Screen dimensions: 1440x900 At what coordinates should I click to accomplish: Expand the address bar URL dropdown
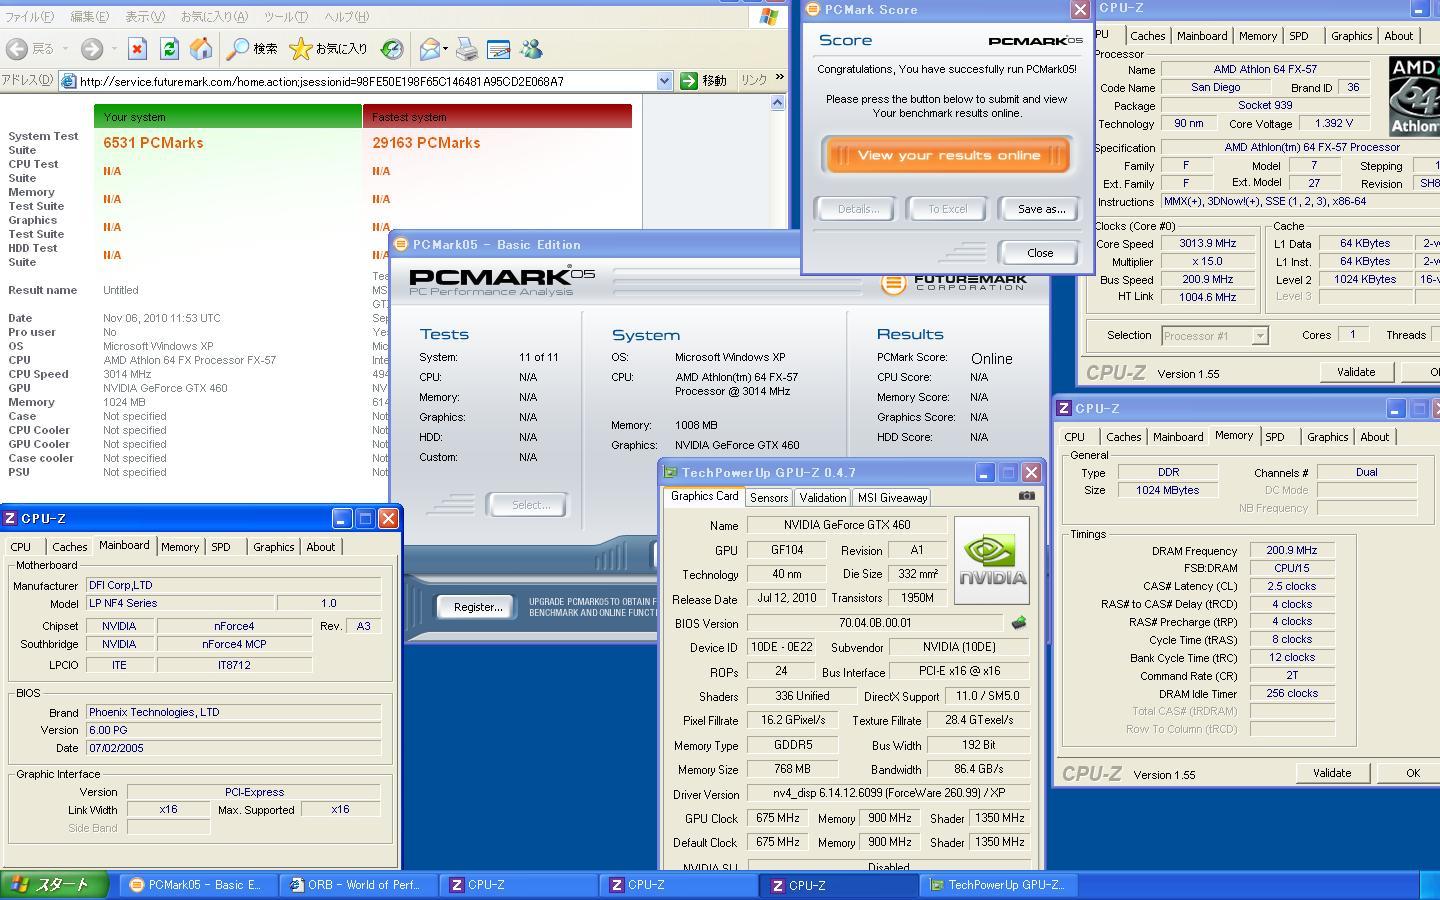click(x=664, y=81)
